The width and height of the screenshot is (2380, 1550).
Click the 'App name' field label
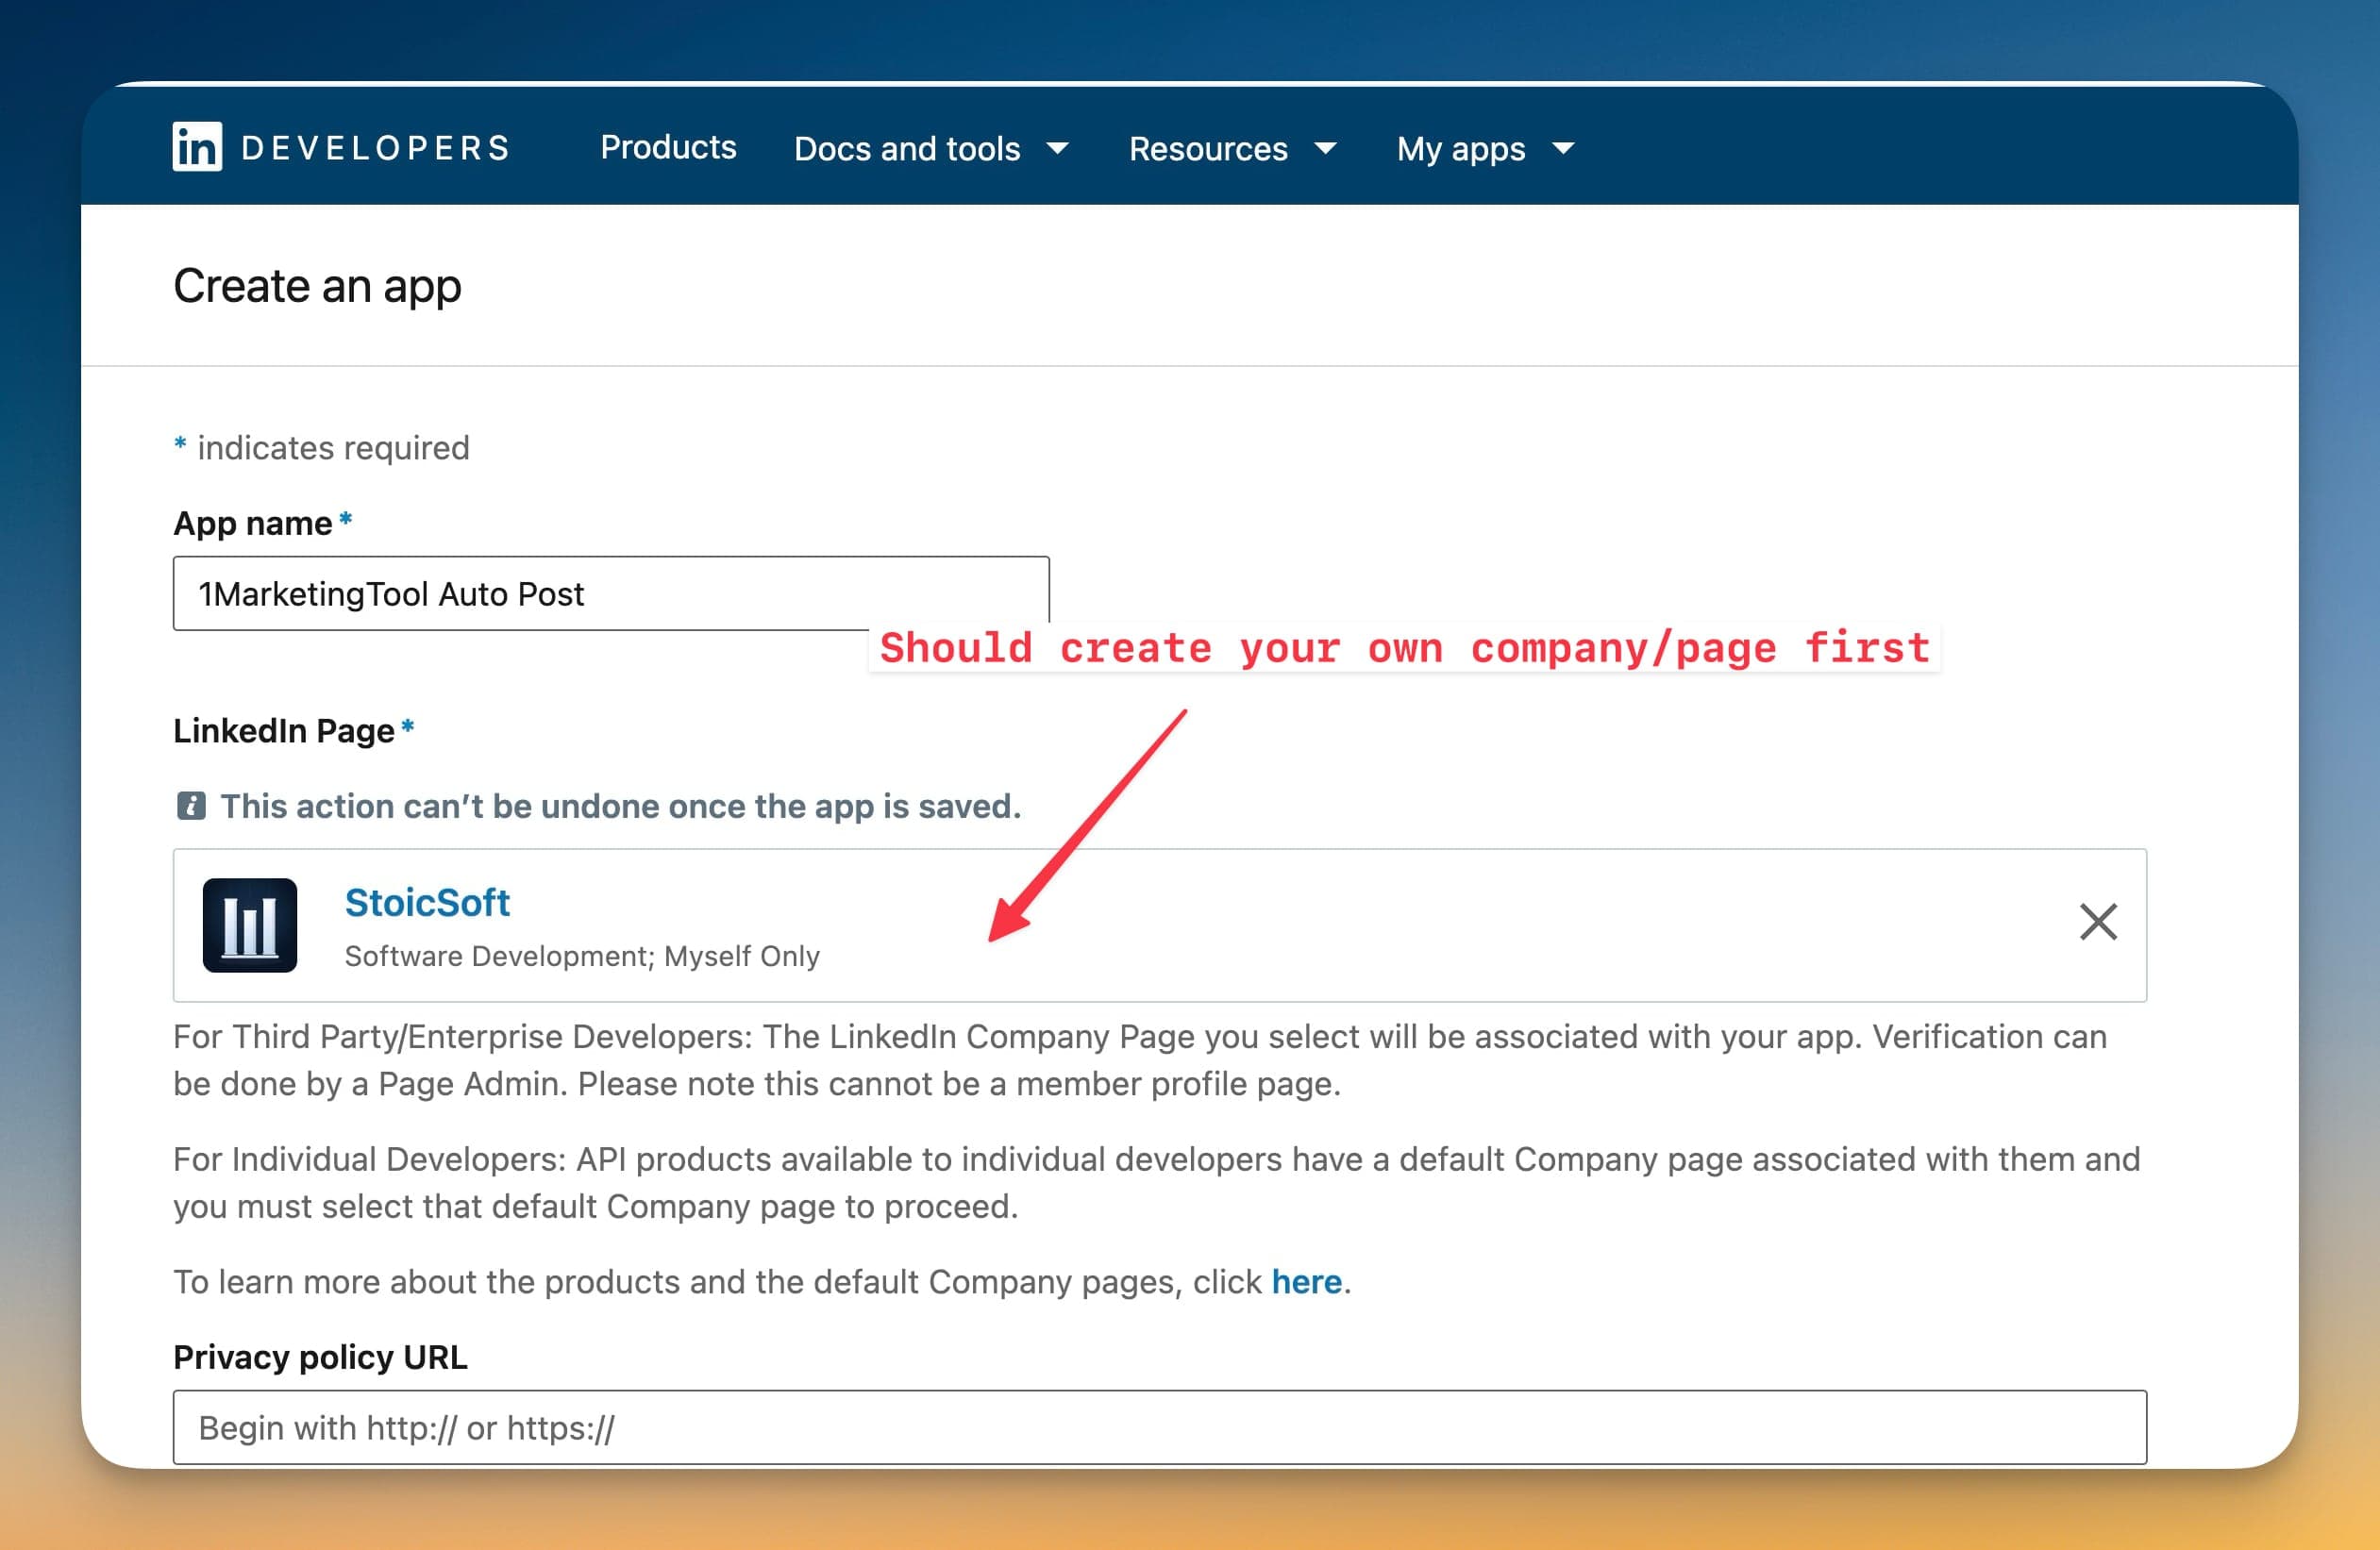coord(253,523)
